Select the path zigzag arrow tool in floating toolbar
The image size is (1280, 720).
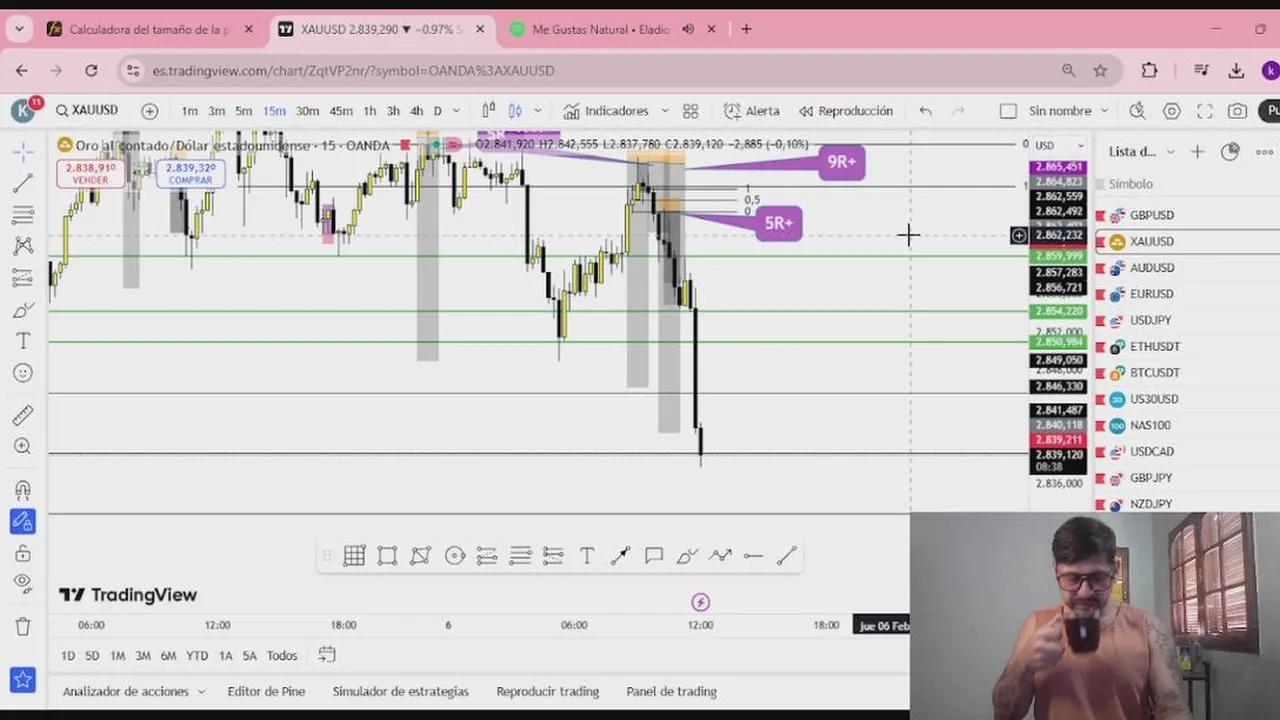pos(720,556)
